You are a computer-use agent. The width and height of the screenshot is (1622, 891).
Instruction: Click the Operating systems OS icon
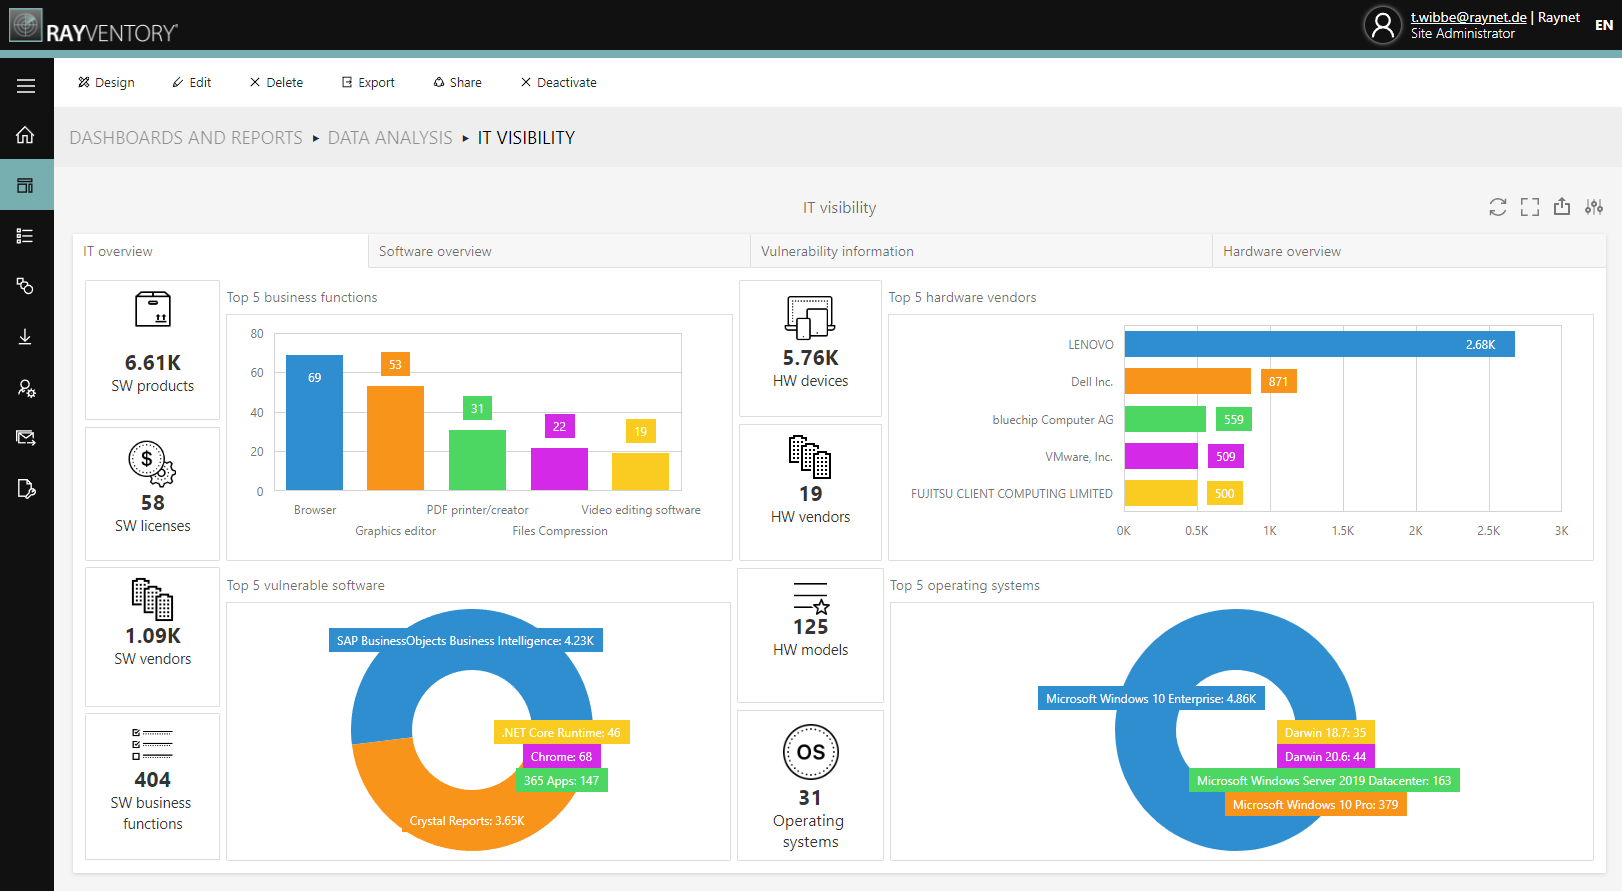tap(811, 752)
